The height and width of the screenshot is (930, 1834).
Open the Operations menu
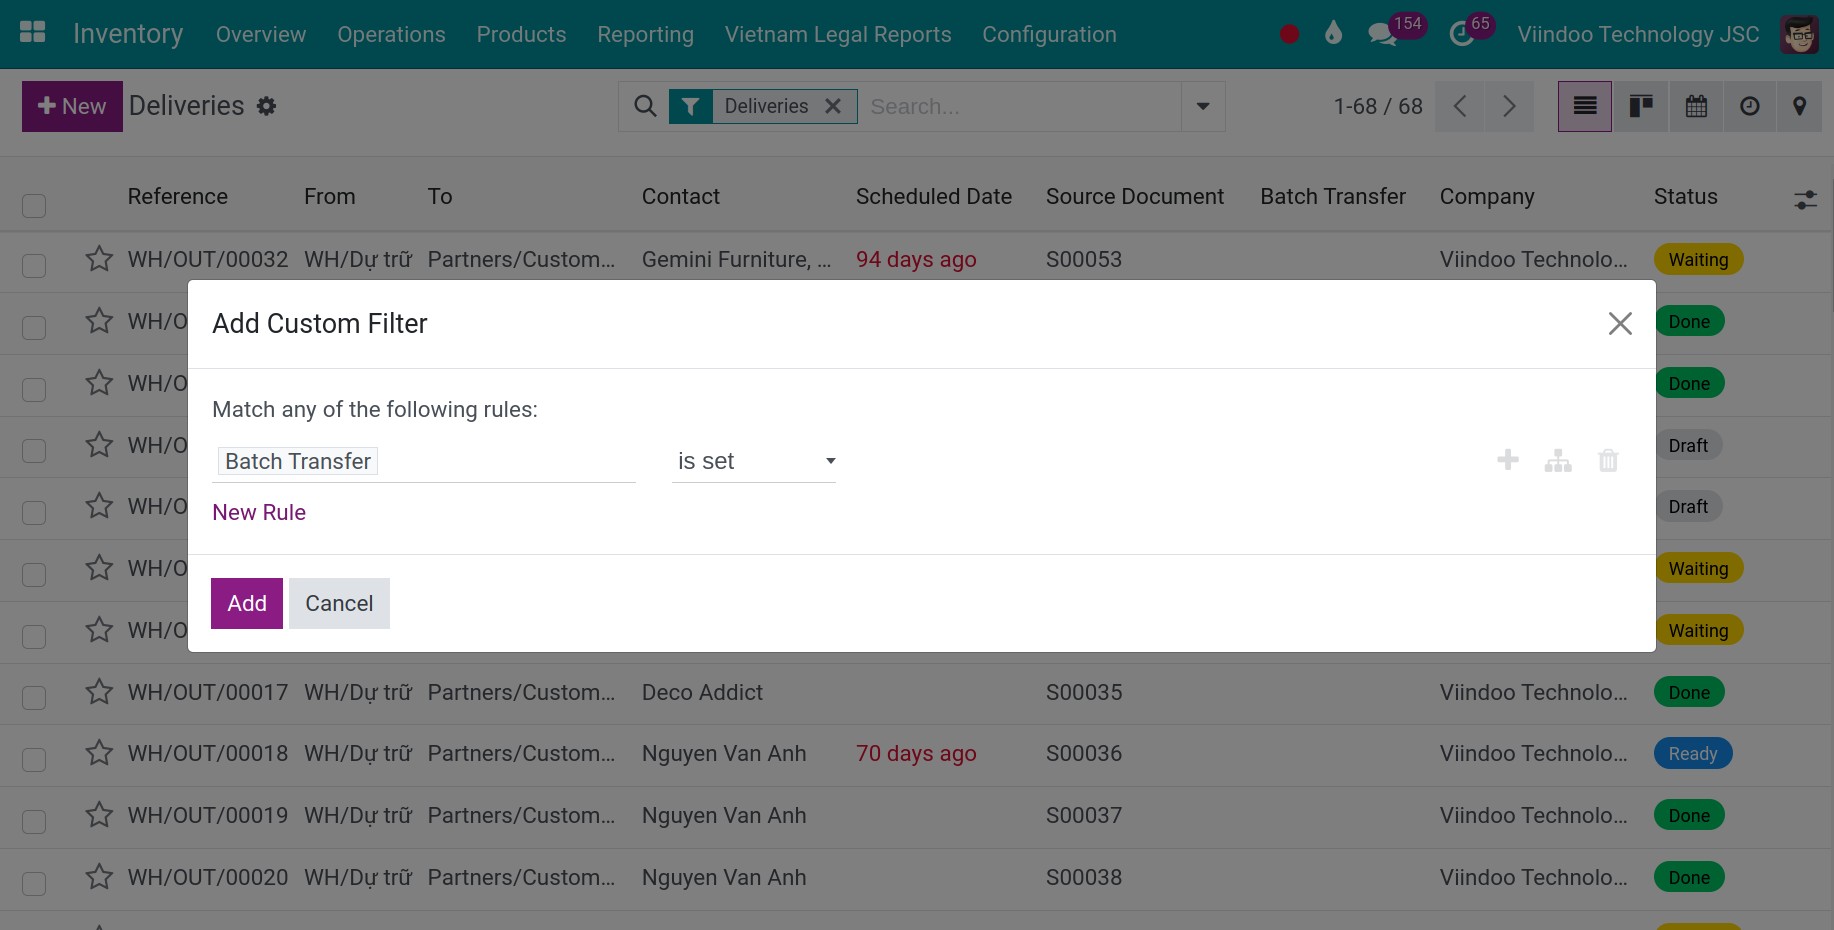391,34
